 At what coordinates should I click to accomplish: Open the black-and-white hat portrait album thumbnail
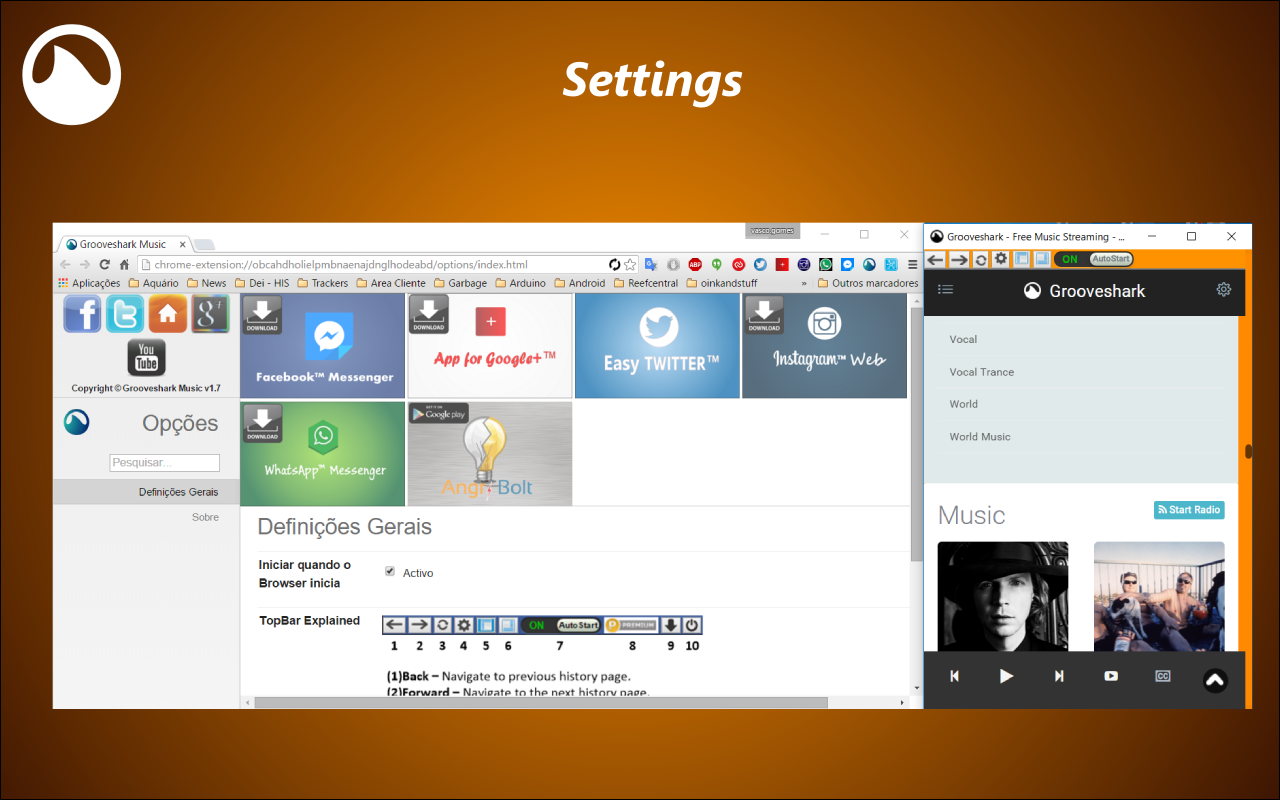[x=1003, y=597]
